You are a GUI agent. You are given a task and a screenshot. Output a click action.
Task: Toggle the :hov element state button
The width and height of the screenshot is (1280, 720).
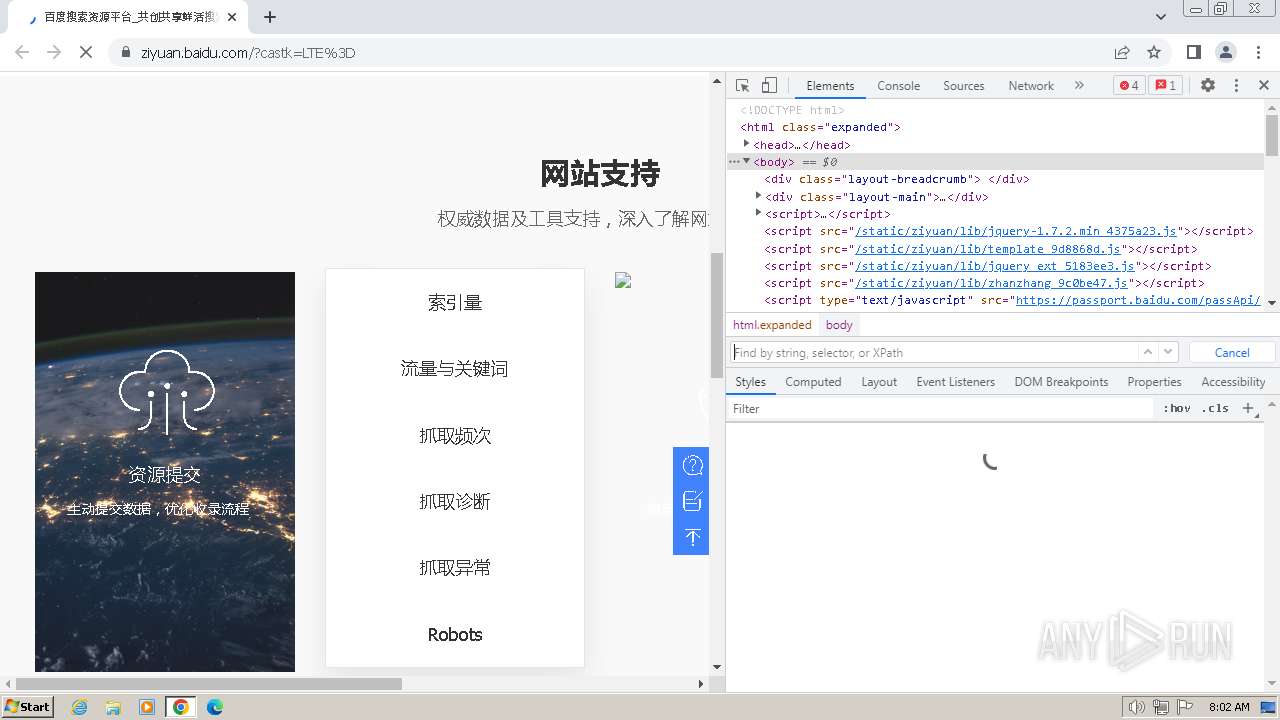coord(1177,408)
